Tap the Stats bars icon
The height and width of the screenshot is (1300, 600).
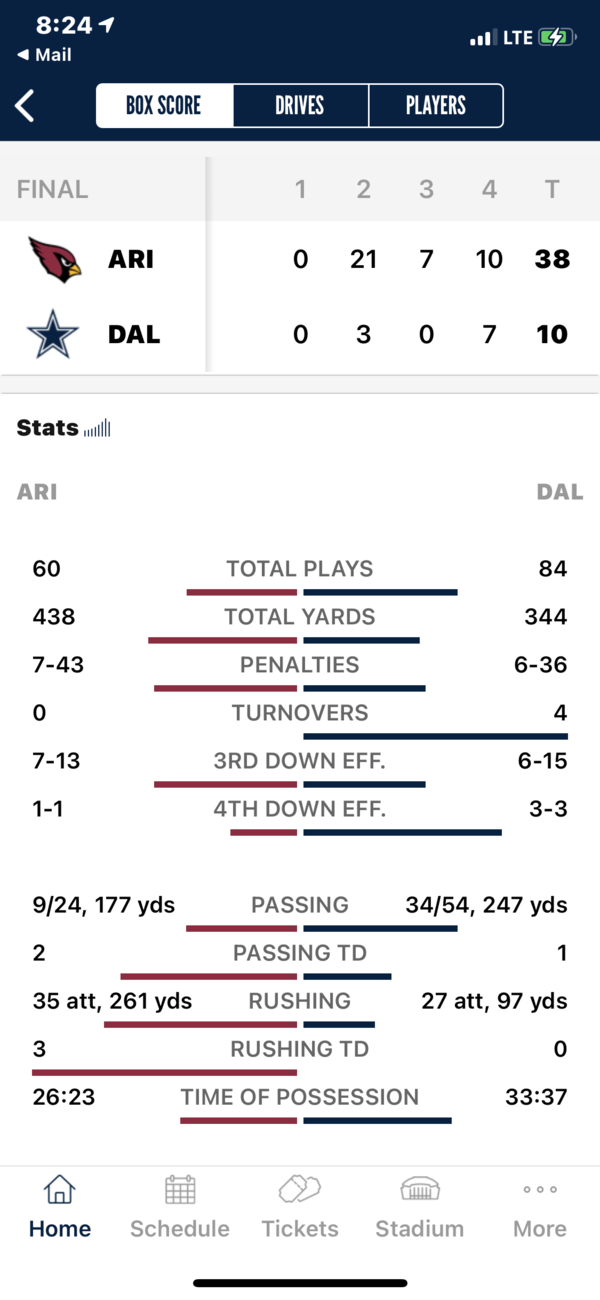point(97,429)
